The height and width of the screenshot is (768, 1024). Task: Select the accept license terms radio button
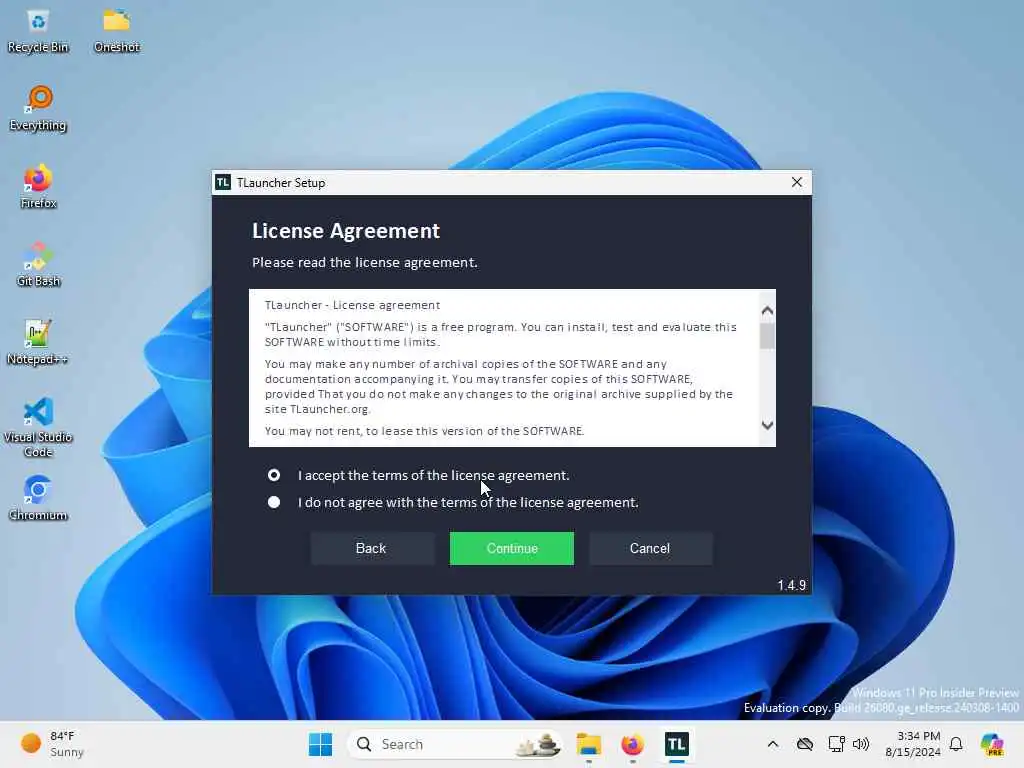274,475
